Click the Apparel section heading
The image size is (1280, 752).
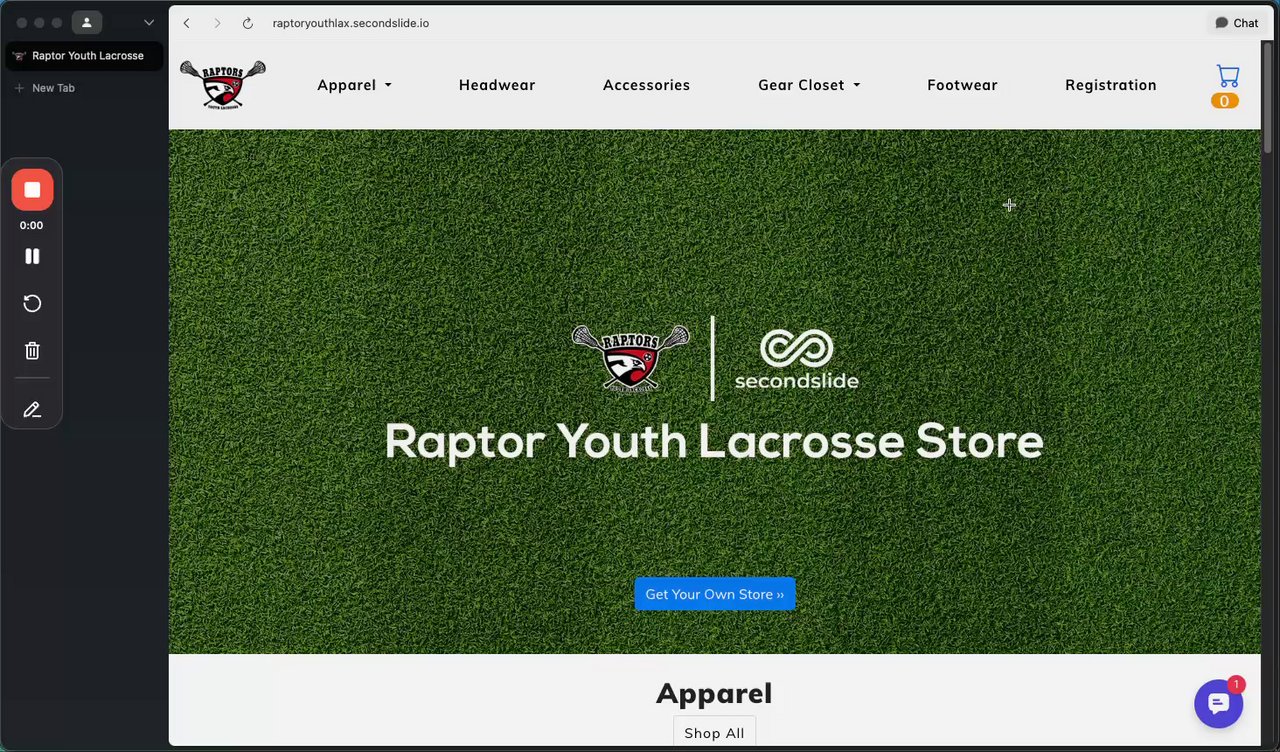click(x=714, y=693)
